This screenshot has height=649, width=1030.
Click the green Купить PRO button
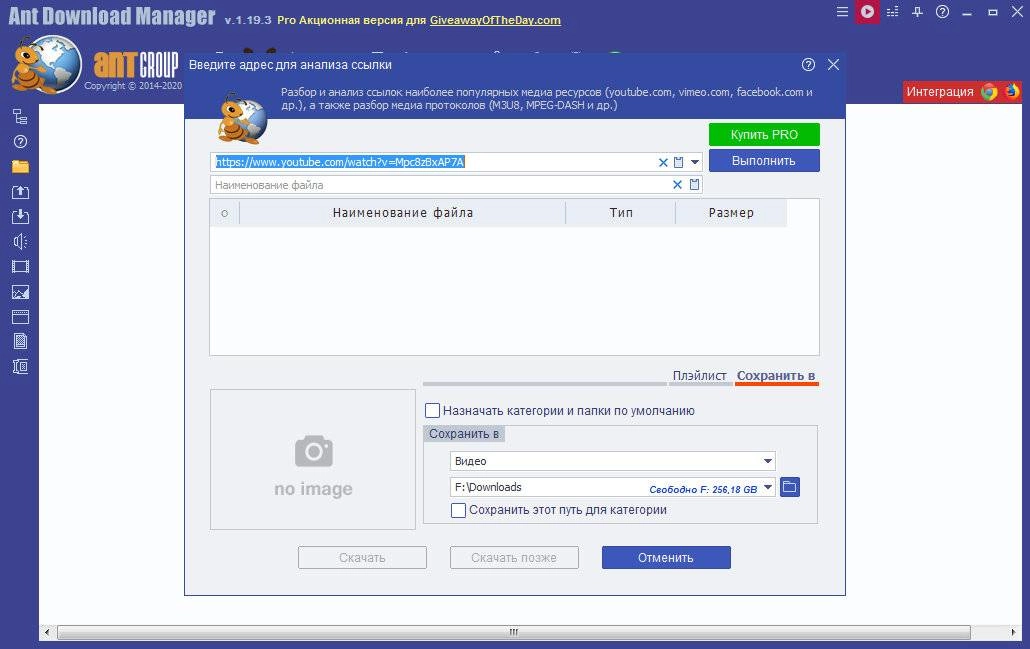(764, 135)
